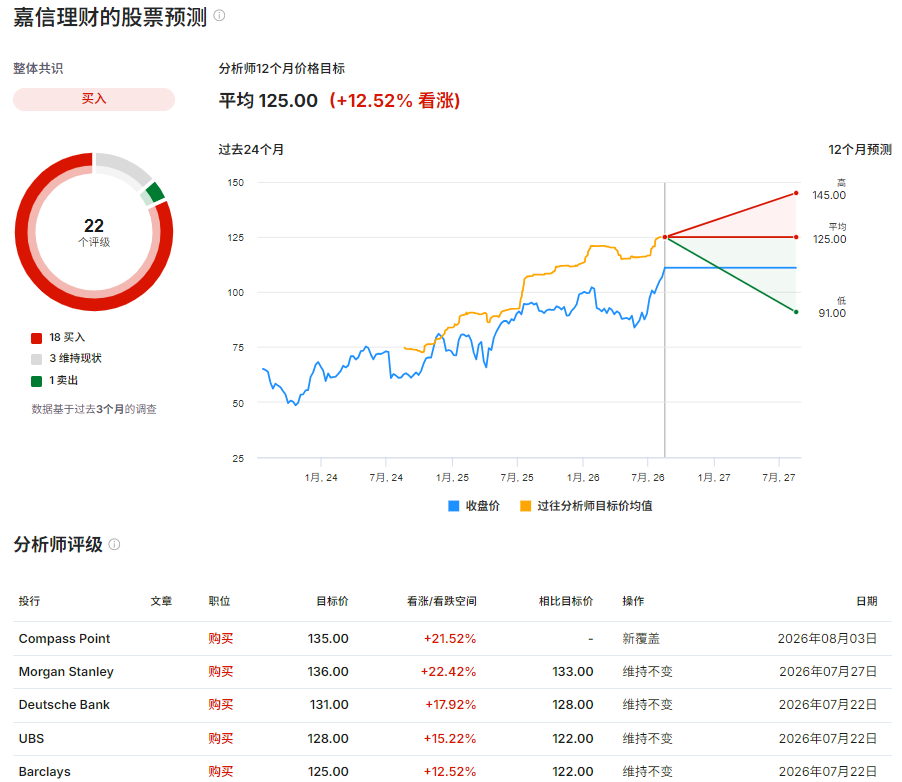This screenshot has width=902, height=782.
Task: Sort table by 目标价 column header
Action: (332, 601)
